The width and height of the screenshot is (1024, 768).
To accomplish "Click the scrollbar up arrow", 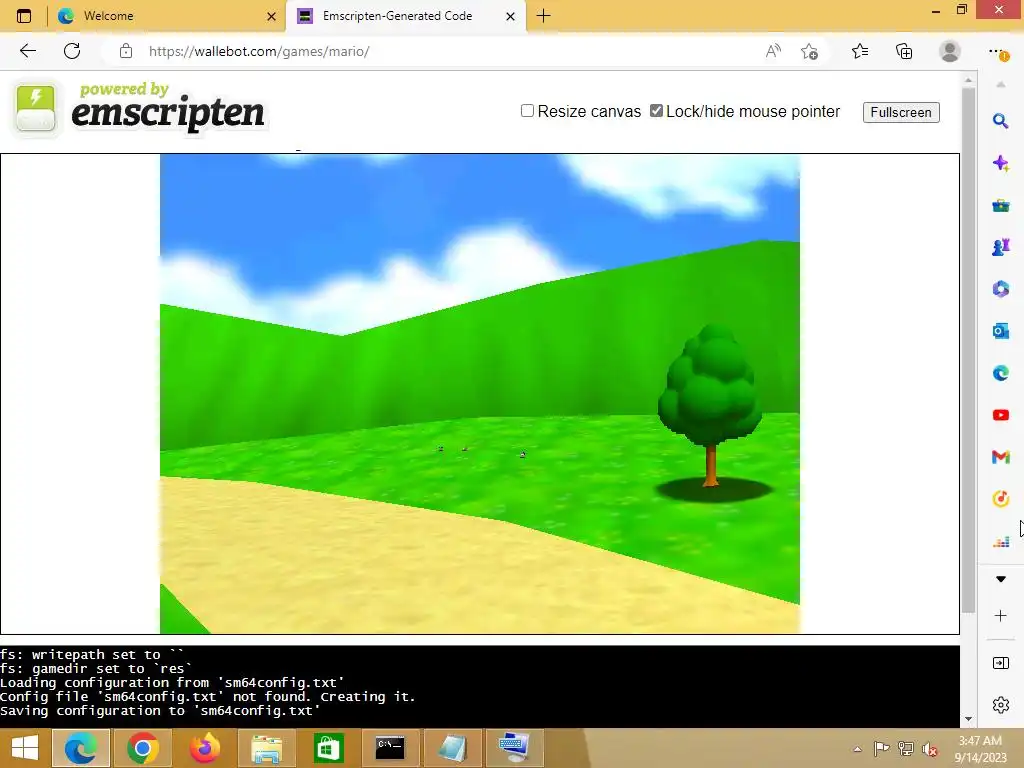I will [968, 80].
